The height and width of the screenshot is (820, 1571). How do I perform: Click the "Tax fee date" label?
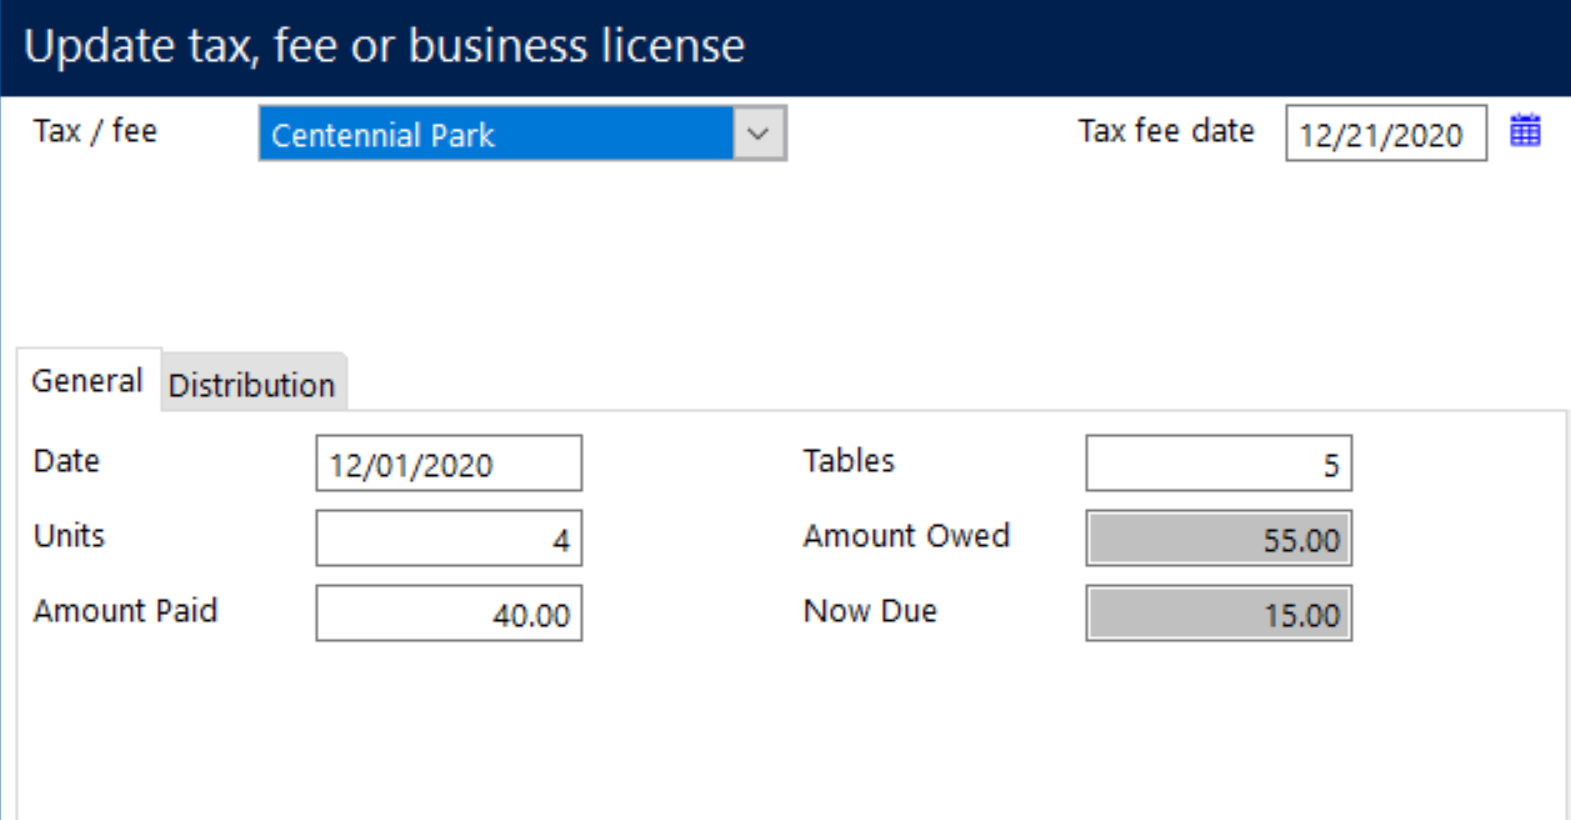pos(1165,131)
